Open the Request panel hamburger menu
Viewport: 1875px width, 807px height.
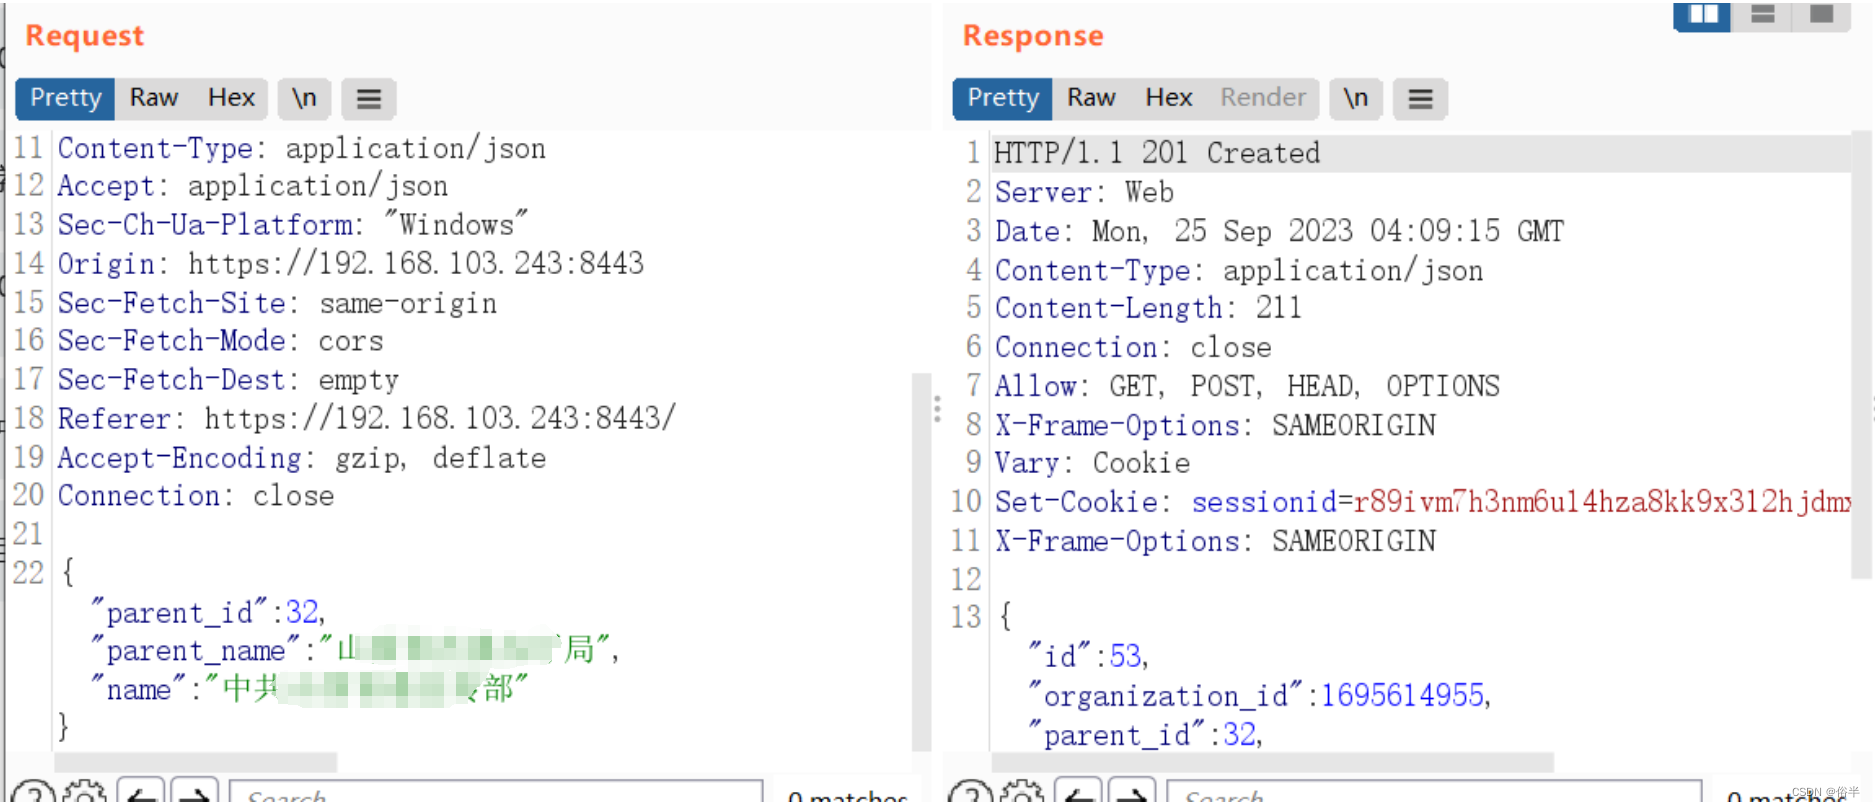pyautogui.click(x=369, y=98)
